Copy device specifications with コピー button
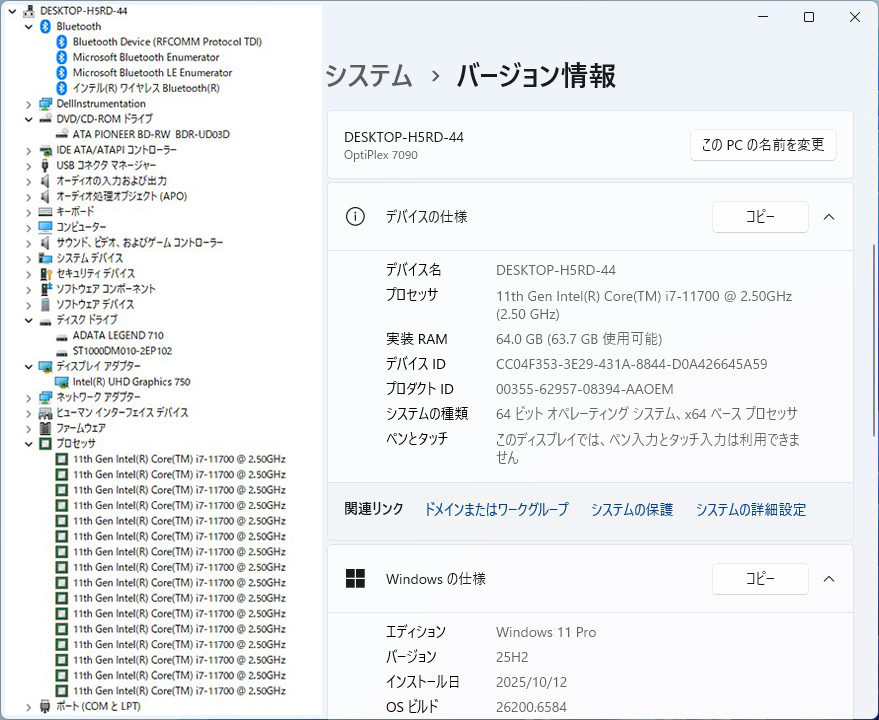Screen dimensions: 879x720 [759, 217]
